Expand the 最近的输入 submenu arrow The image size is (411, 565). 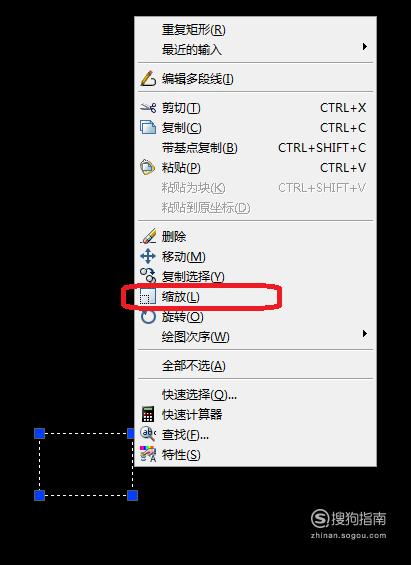(365, 46)
